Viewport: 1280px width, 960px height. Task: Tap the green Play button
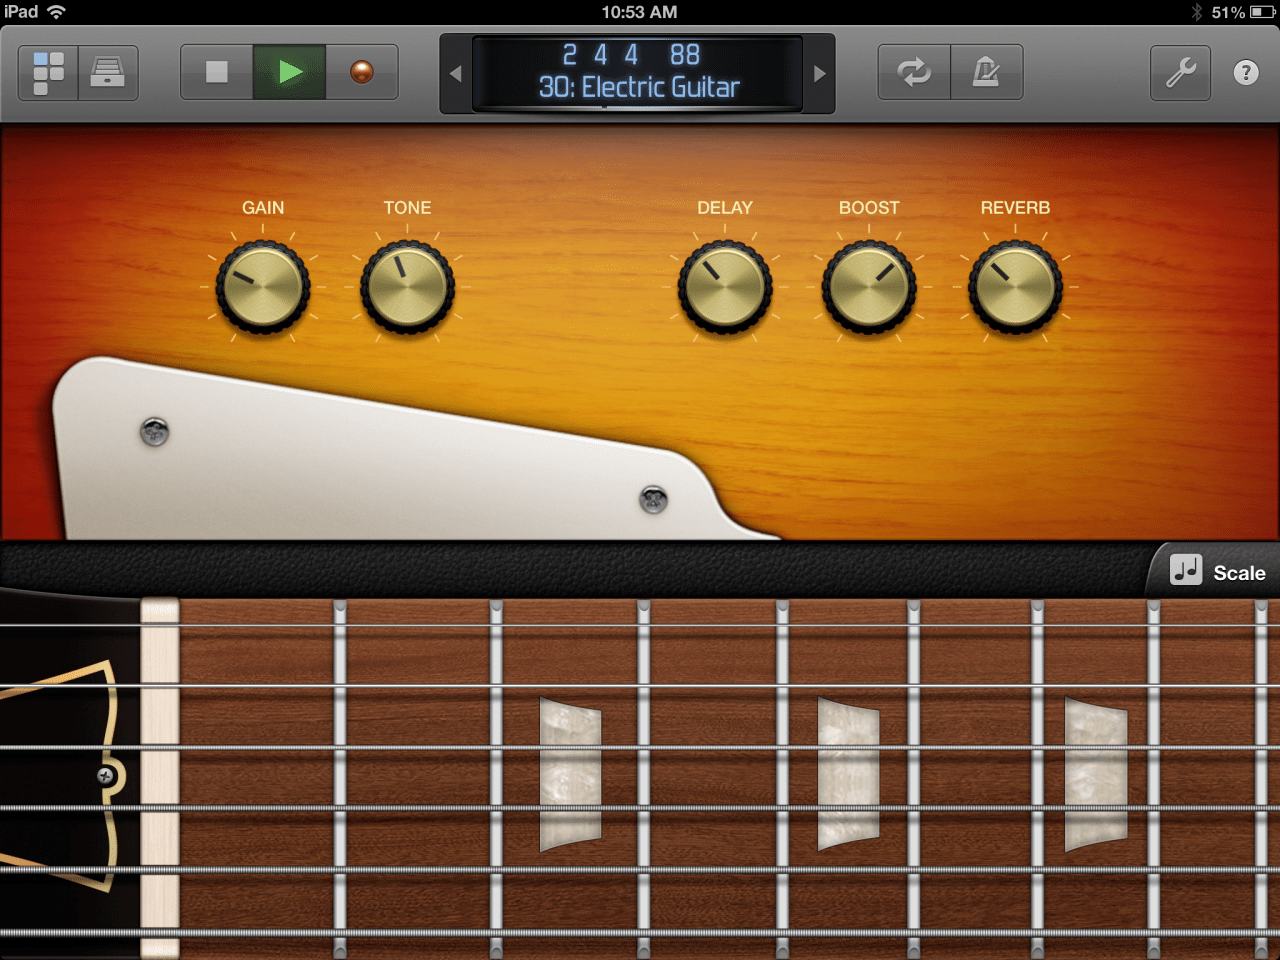pos(289,72)
